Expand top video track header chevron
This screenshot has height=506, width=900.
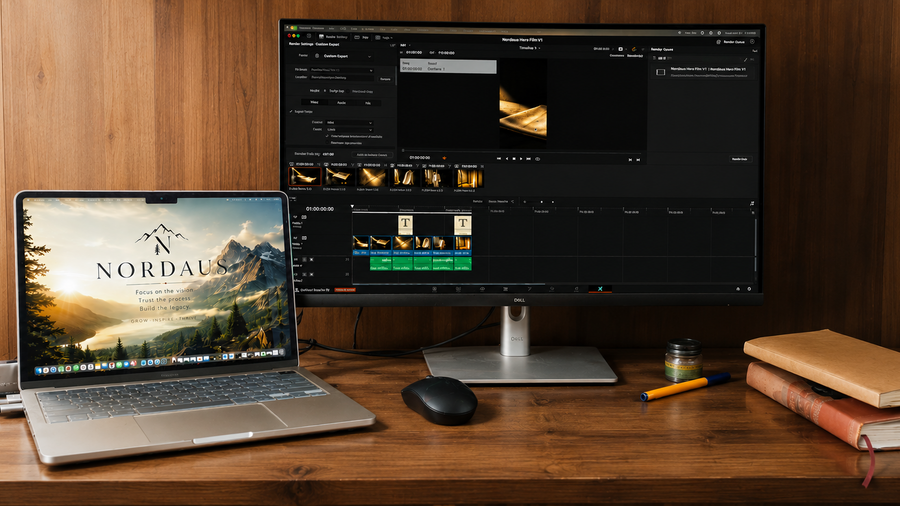[295, 217]
